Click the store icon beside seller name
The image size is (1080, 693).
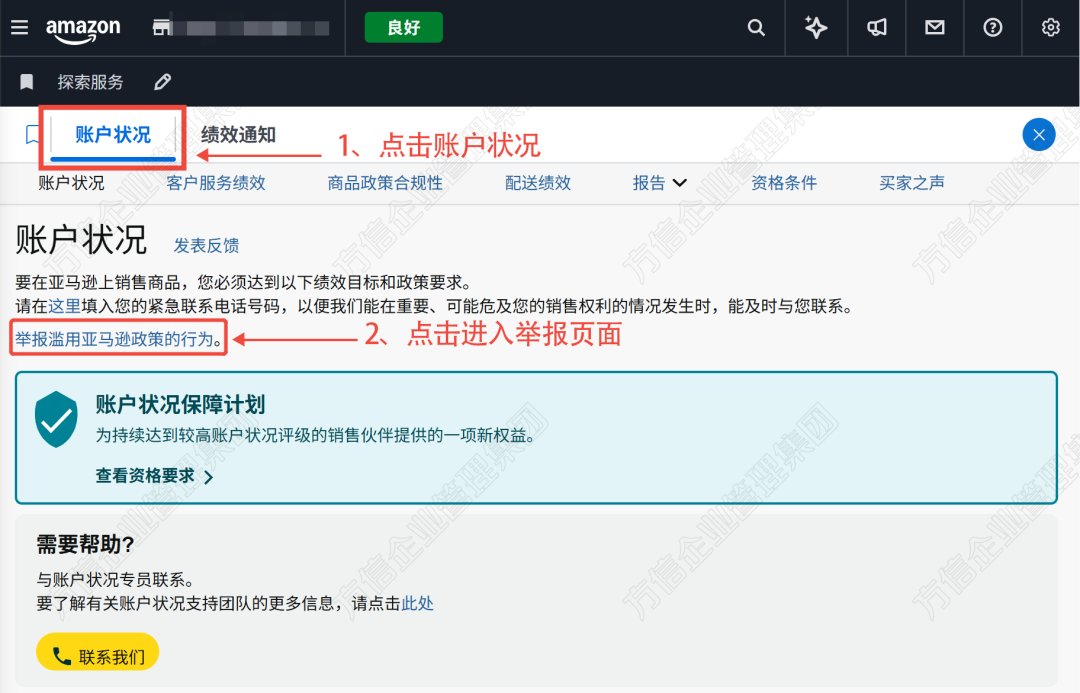click(161, 28)
